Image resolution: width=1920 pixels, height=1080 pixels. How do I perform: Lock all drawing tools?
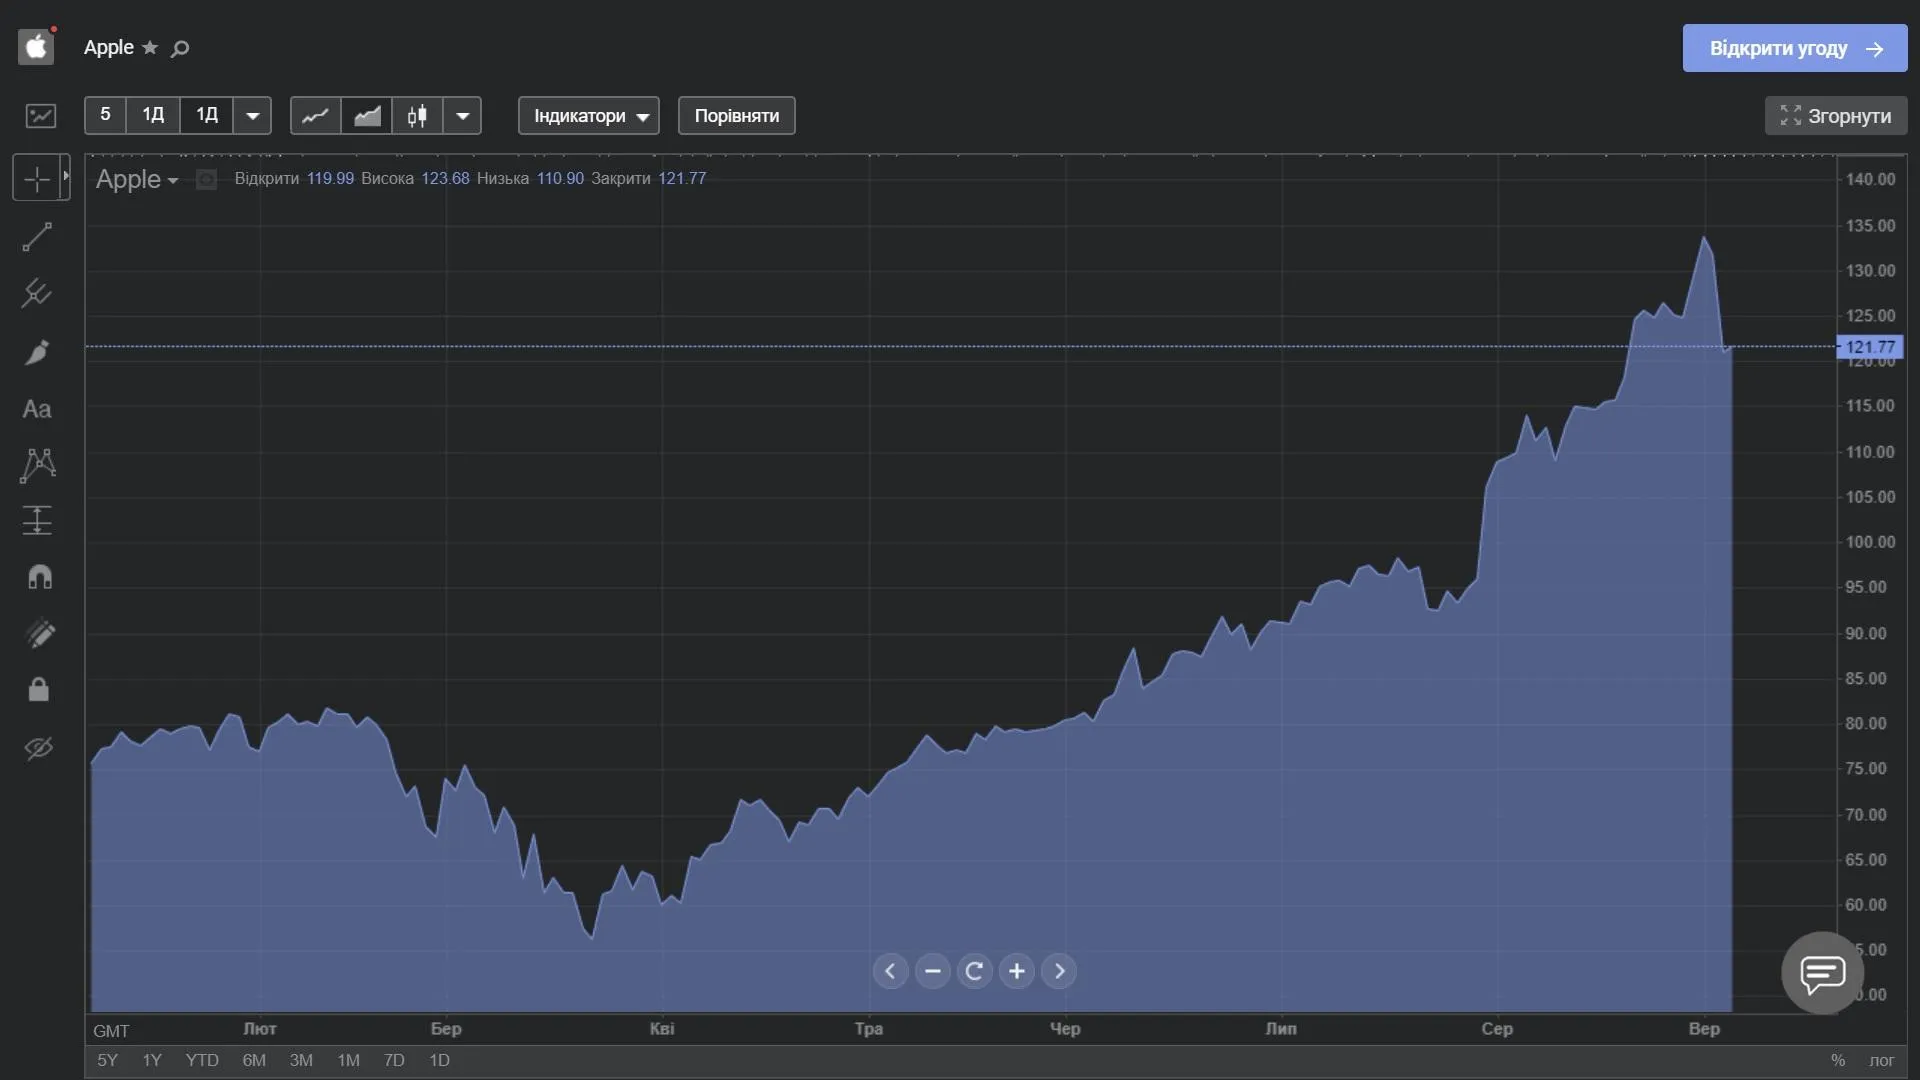coord(38,690)
